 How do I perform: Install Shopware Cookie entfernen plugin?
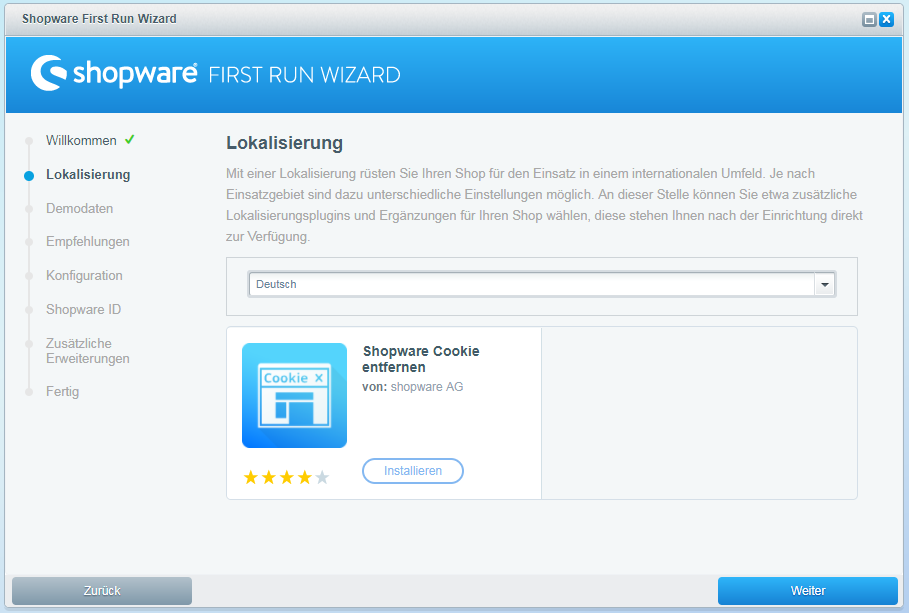tap(413, 471)
